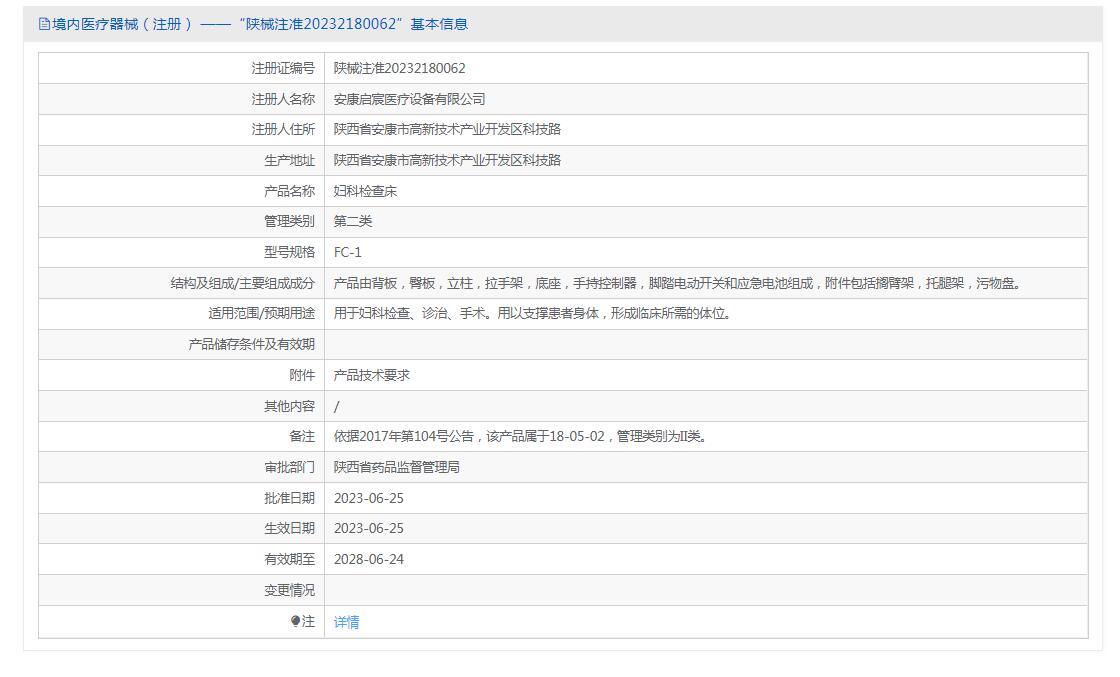Click the 批准日期 label
Screen dimensions: 1120x677
pyautogui.click(x=289, y=498)
